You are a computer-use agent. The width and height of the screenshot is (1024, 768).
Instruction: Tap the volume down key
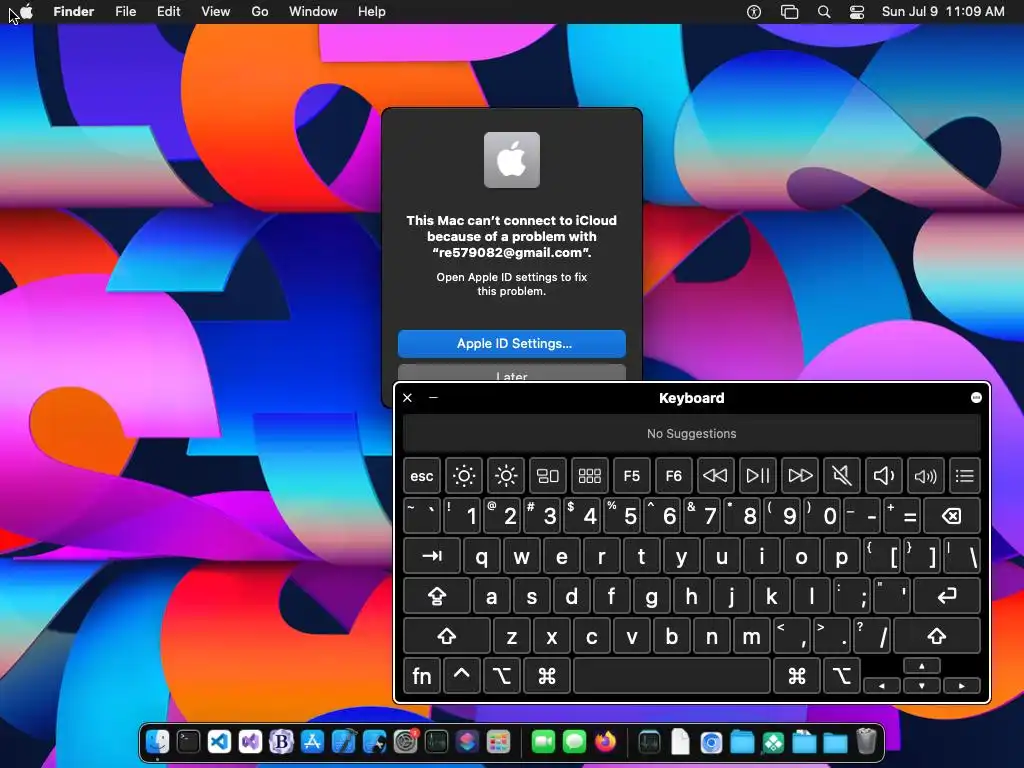[x=884, y=476]
